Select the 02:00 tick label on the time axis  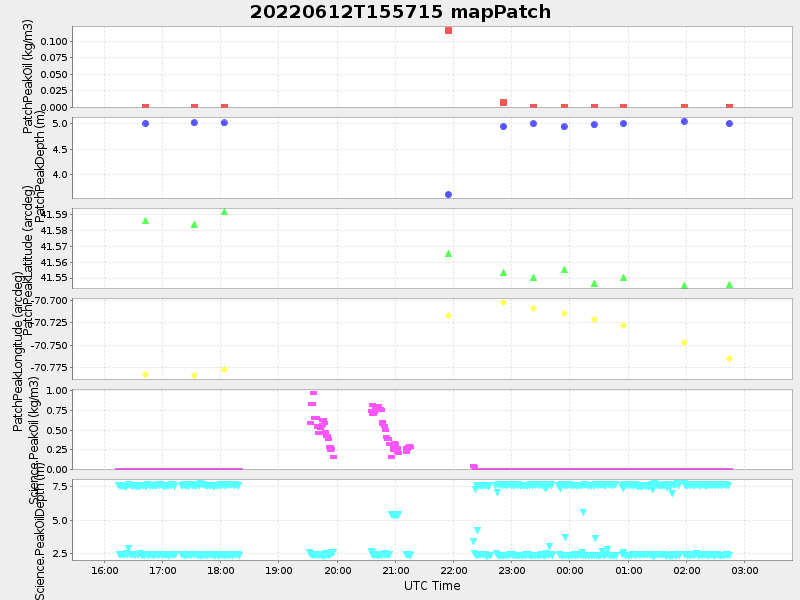coord(686,570)
